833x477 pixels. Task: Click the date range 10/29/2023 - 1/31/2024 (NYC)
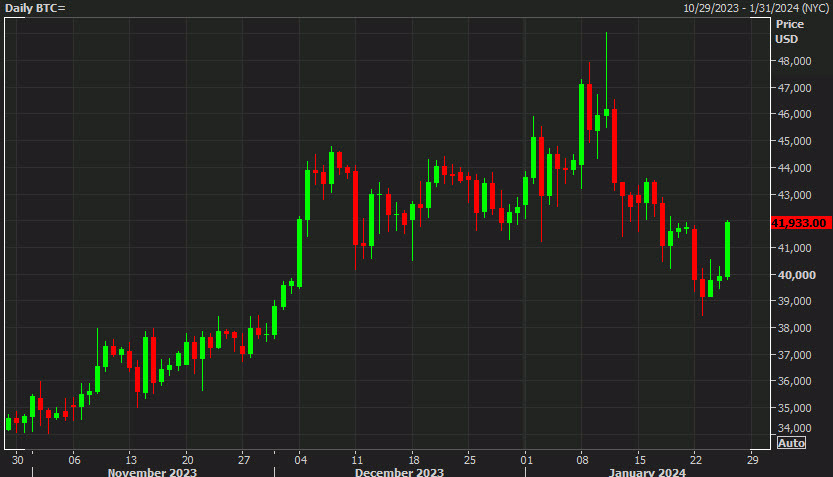click(756, 8)
